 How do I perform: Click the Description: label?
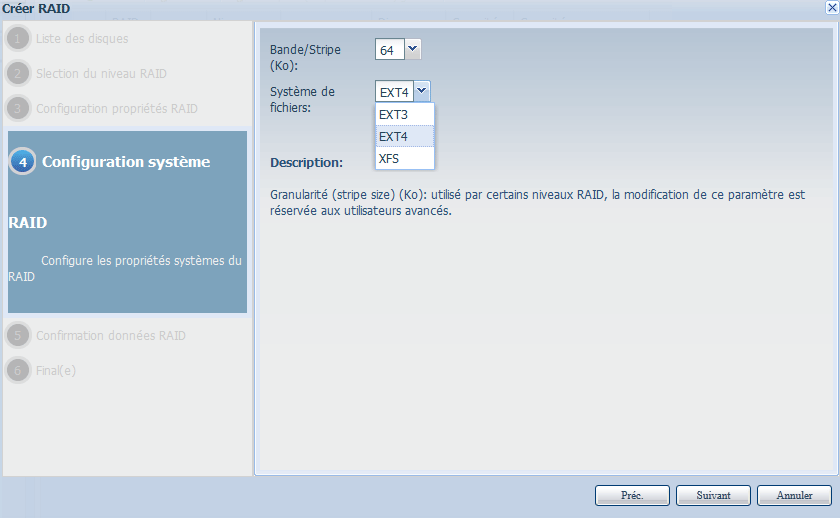(306, 162)
